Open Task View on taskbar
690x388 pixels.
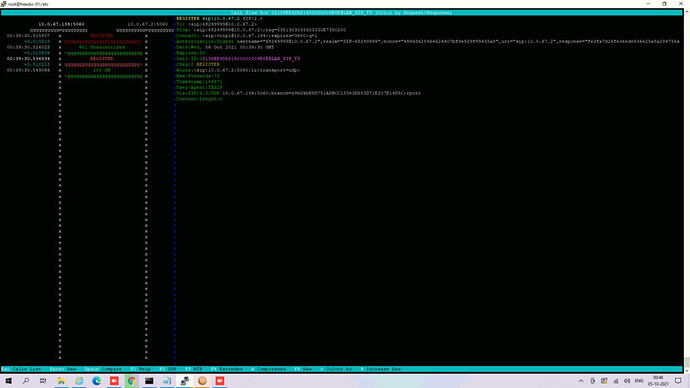tap(43, 381)
